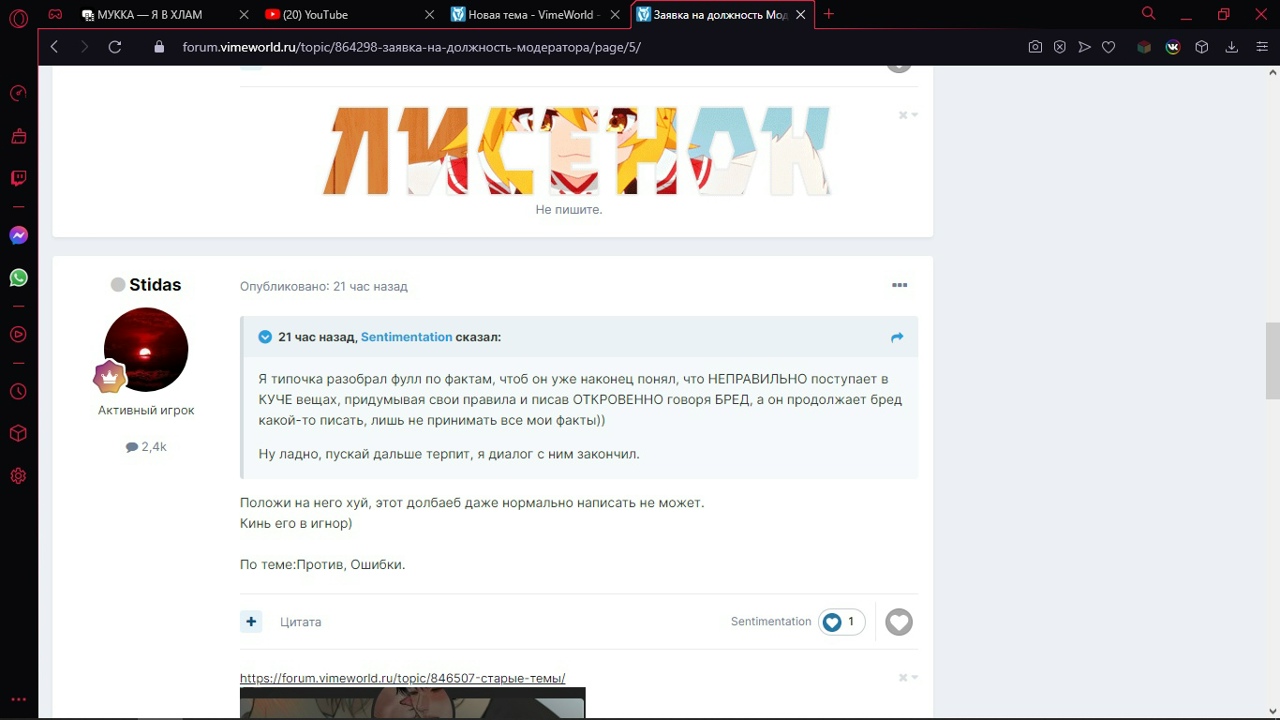Collapse the quoted message from Sentimentation
The width and height of the screenshot is (1280, 720).
[265, 337]
